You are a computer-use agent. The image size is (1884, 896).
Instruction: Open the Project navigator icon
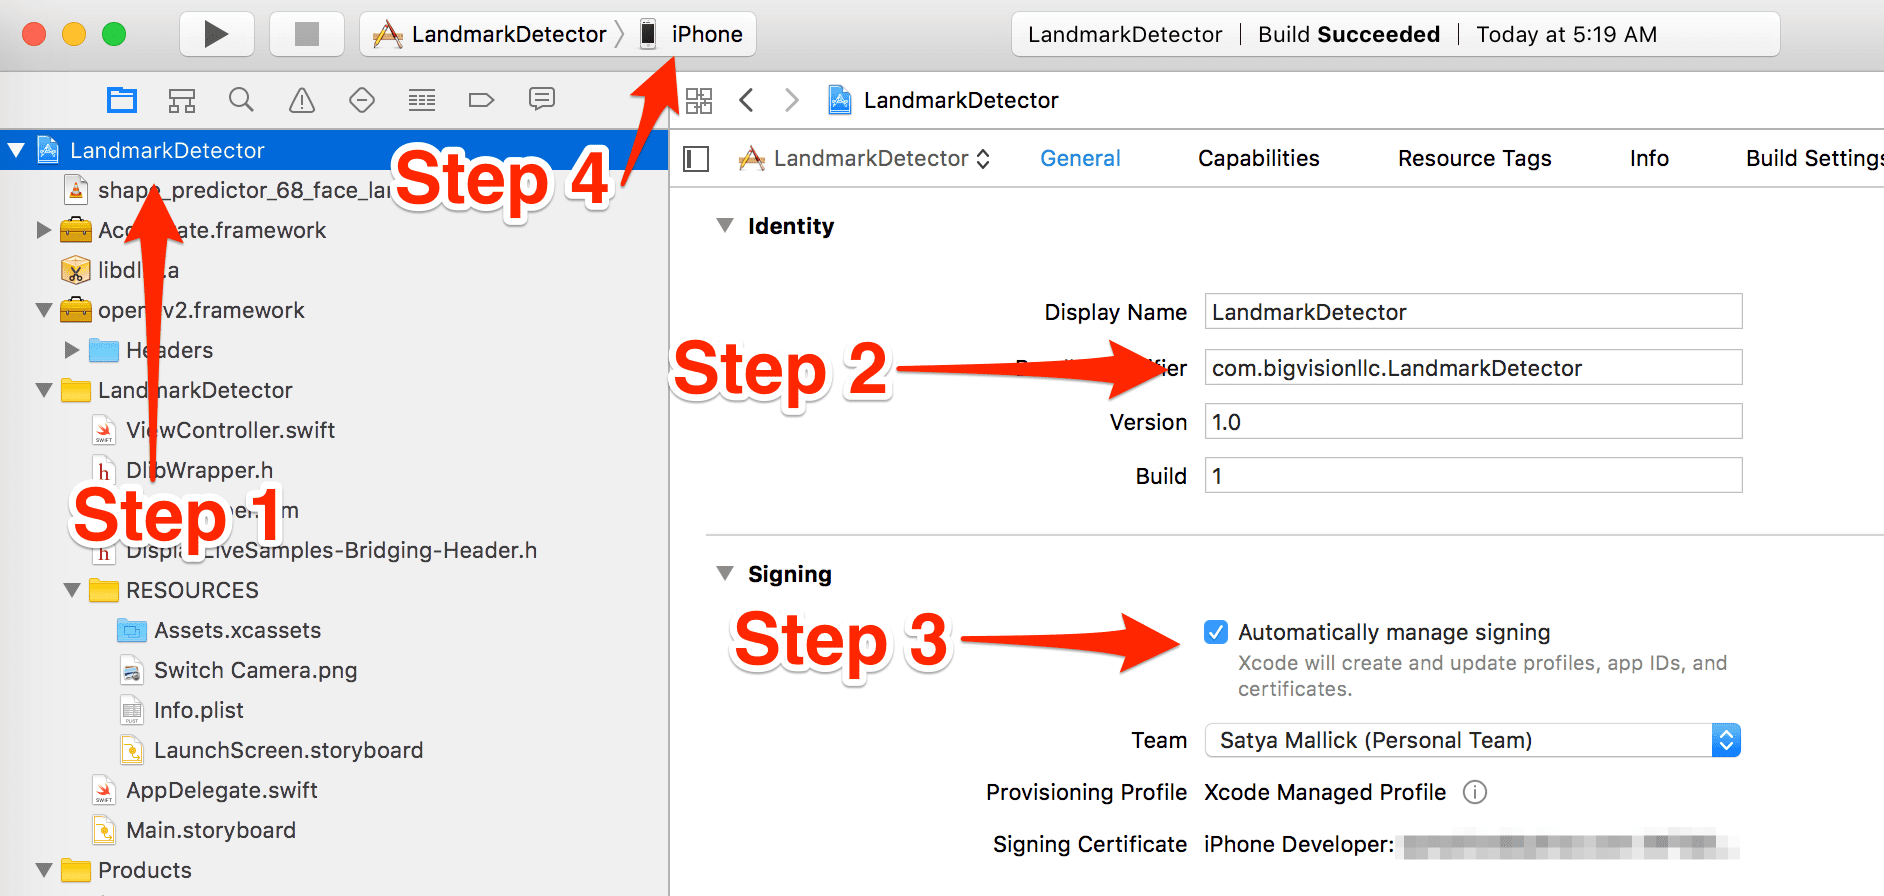click(x=122, y=100)
